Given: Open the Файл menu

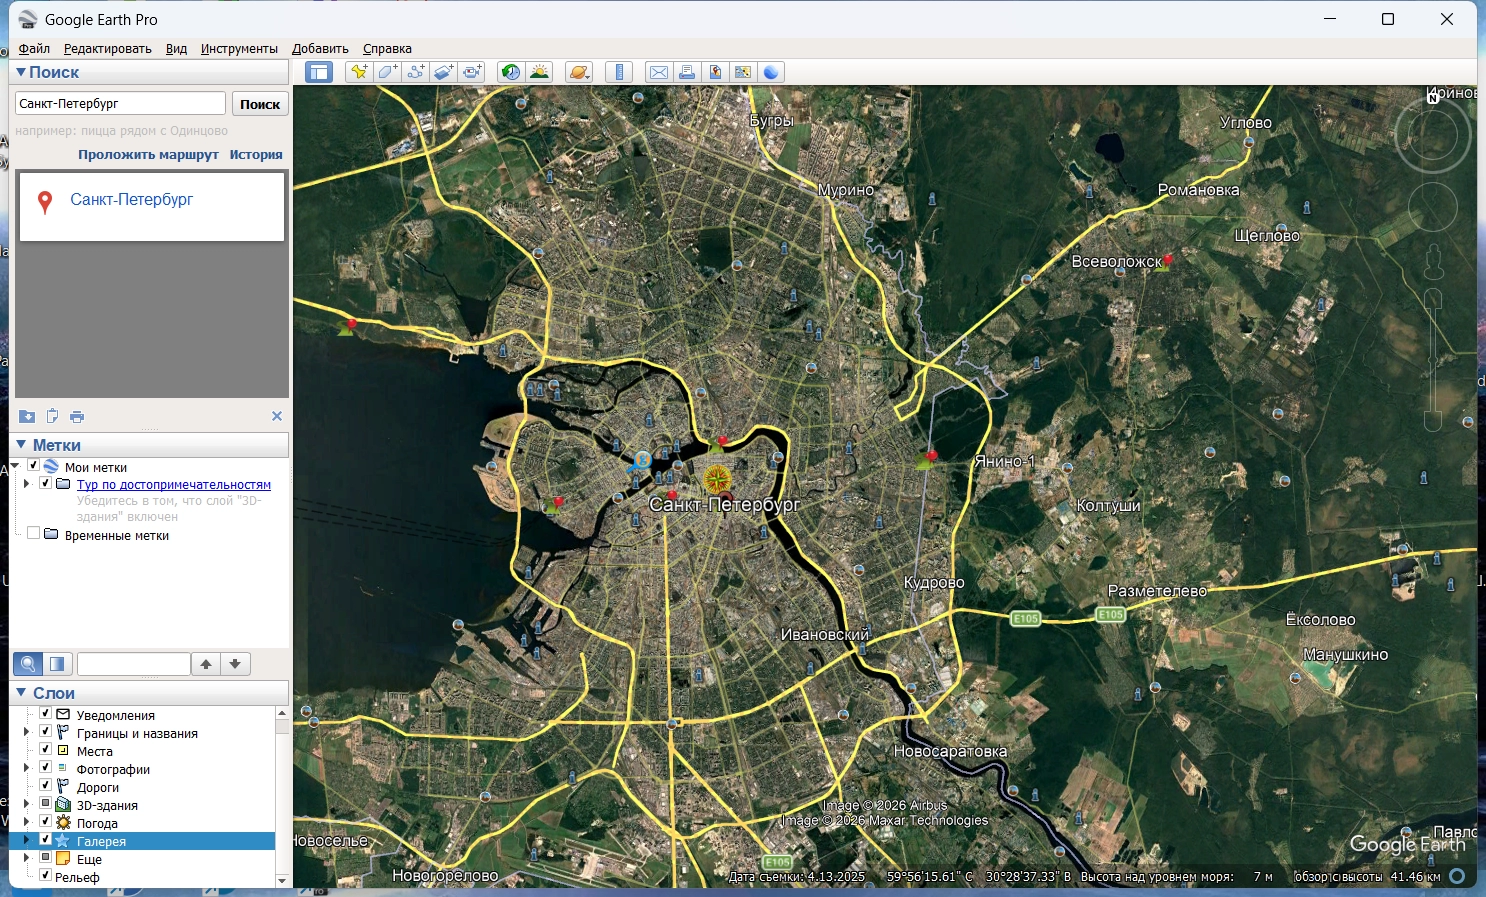Looking at the screenshot, I should 34,48.
